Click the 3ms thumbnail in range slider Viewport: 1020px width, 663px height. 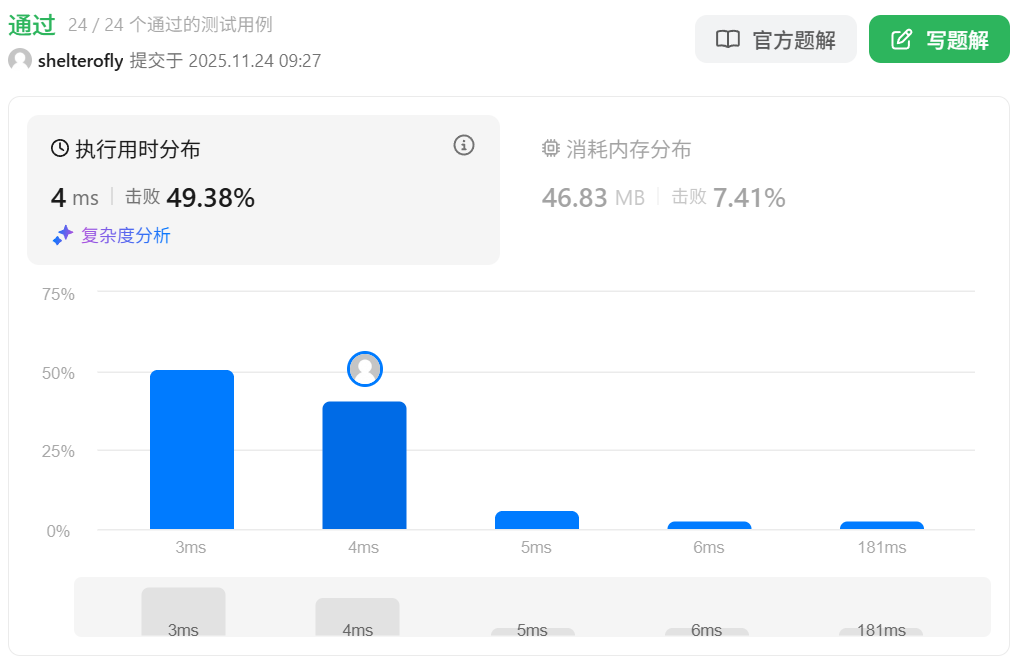[x=183, y=612]
